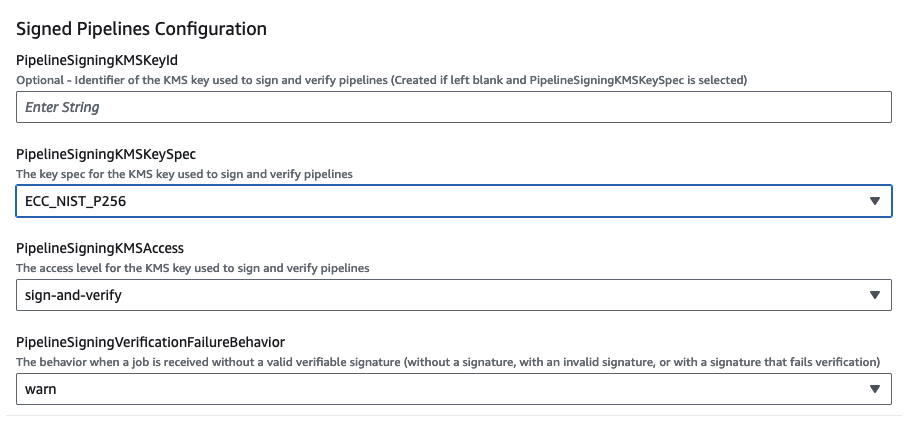
Task: Click the arrow icon beside sign-and-verify
Action: [874, 295]
